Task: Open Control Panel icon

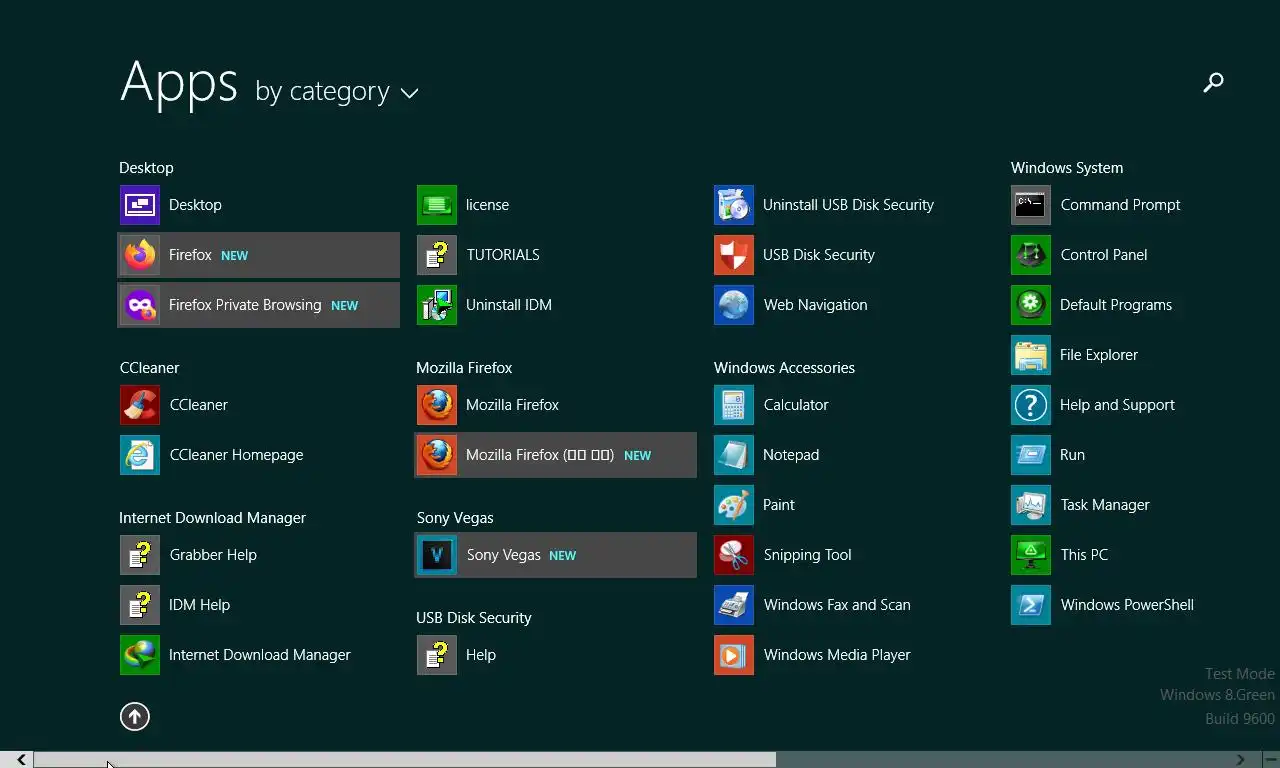Action: tap(1031, 255)
